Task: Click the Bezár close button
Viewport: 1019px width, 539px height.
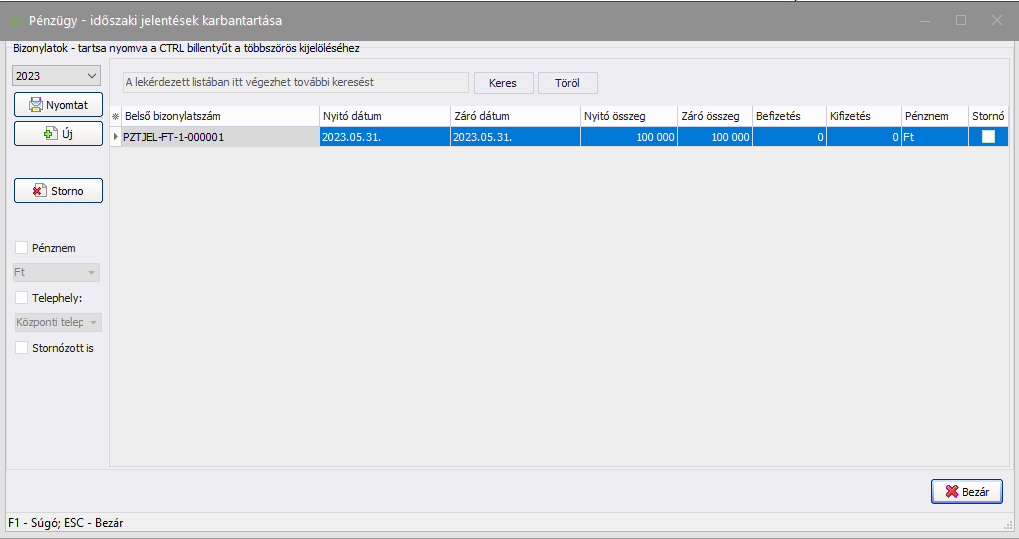Action: tap(966, 491)
